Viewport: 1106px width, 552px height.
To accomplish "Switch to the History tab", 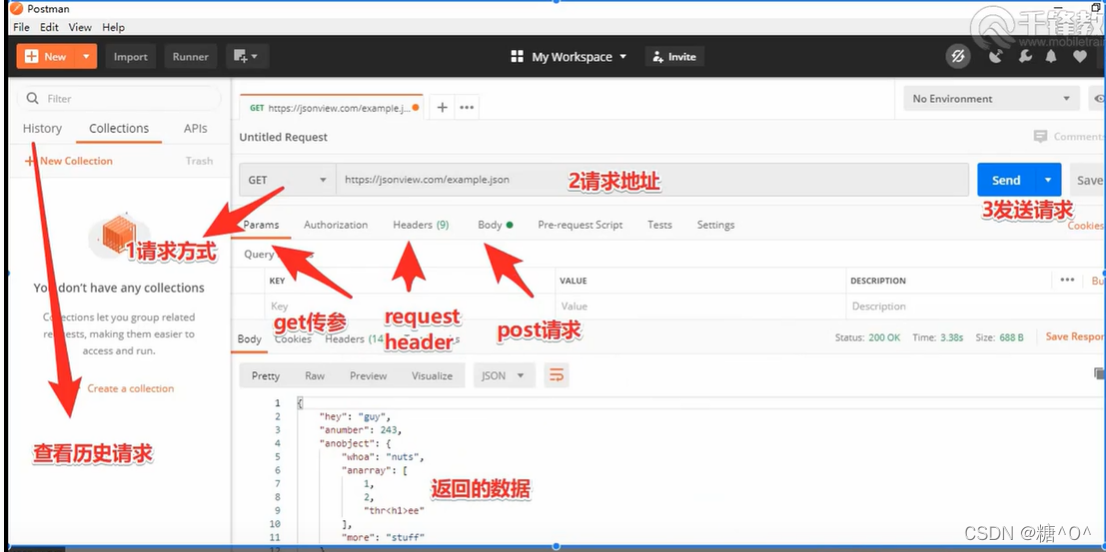I will pos(42,128).
